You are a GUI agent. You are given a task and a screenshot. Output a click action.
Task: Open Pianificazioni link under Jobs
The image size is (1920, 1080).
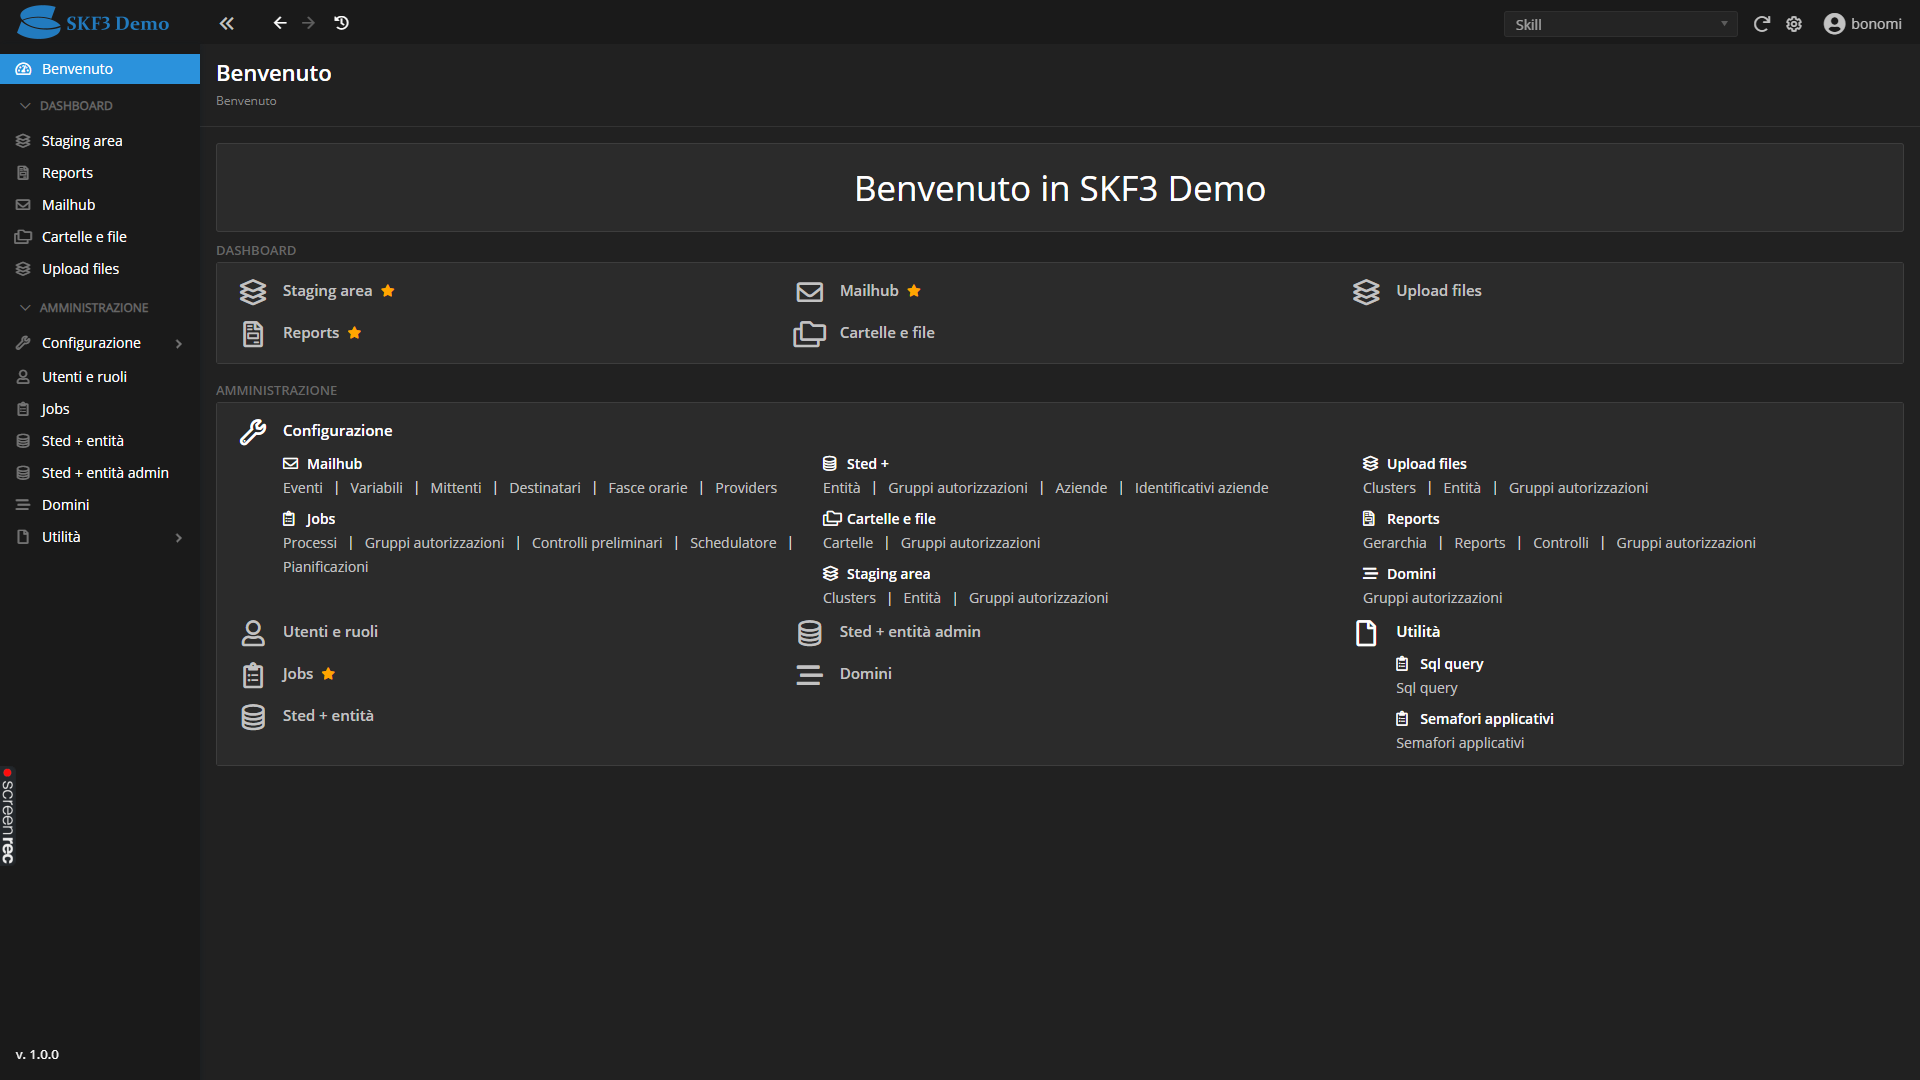point(325,567)
